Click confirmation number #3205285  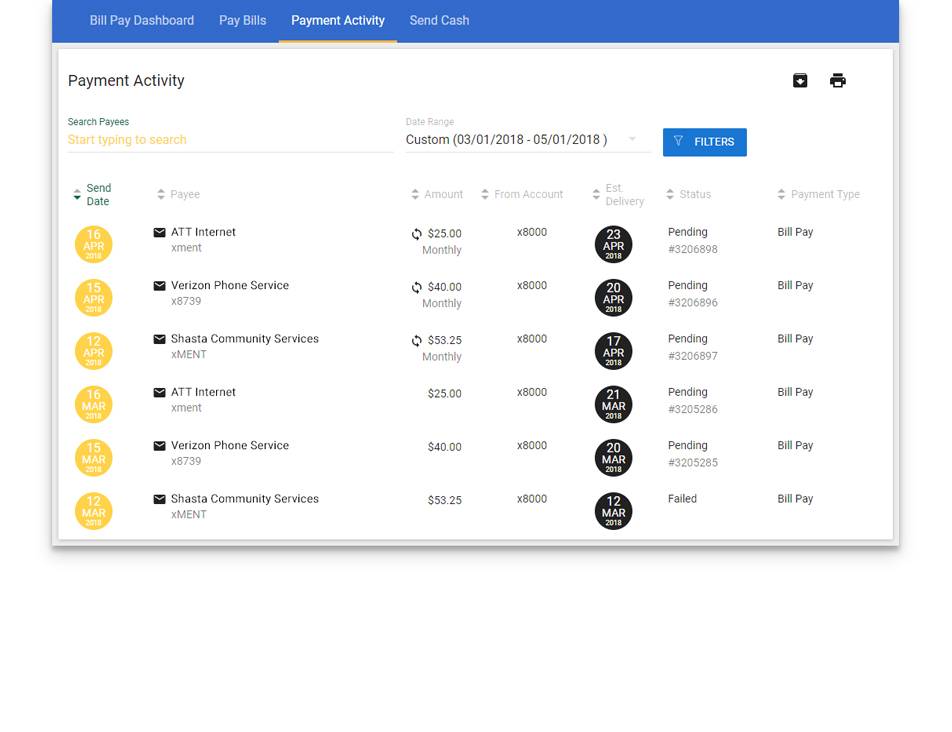(693, 463)
